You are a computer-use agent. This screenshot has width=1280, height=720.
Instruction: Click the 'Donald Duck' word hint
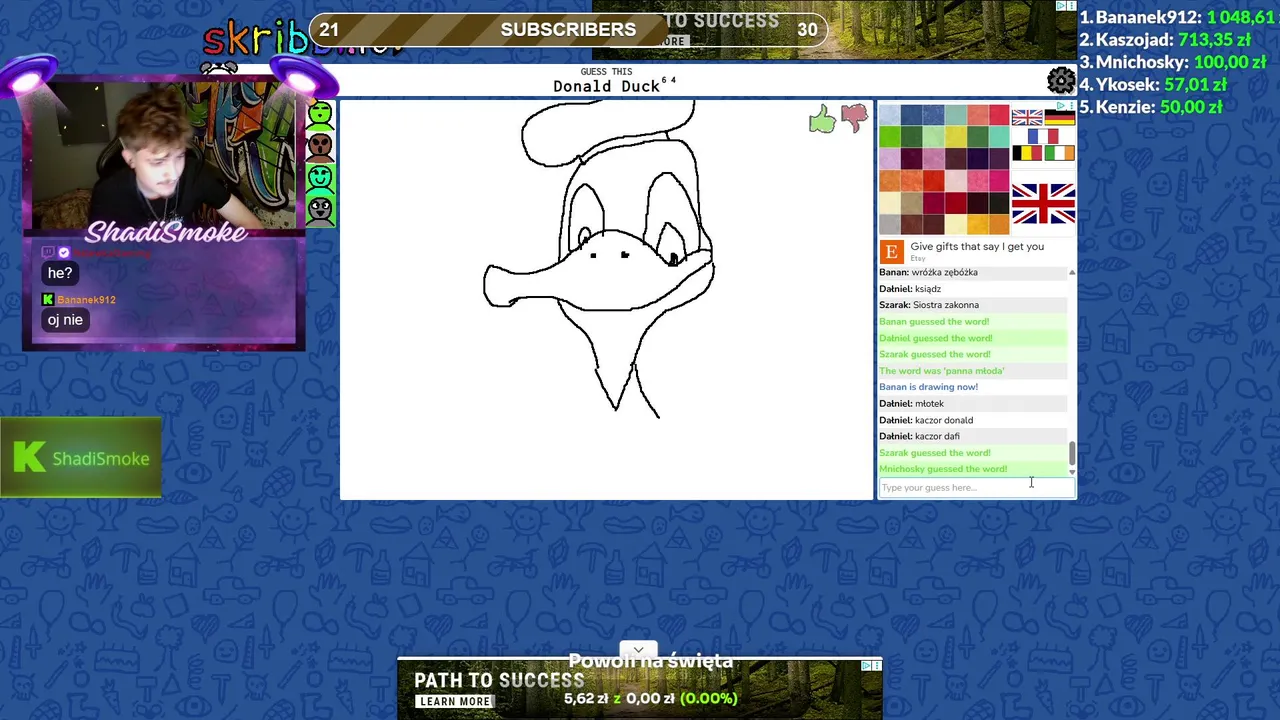click(606, 86)
